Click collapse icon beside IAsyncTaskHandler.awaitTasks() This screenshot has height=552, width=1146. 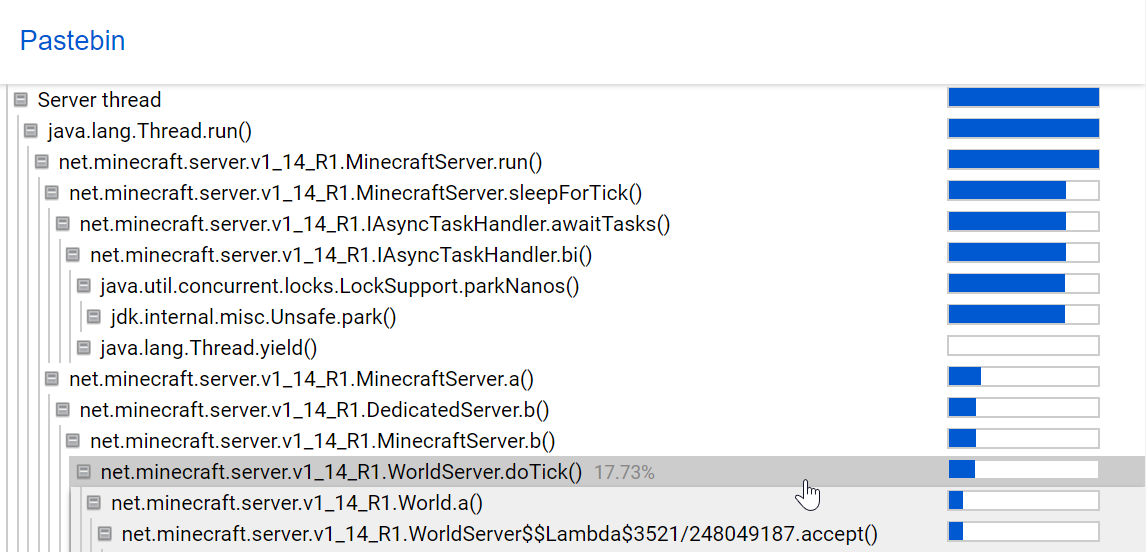(x=62, y=223)
